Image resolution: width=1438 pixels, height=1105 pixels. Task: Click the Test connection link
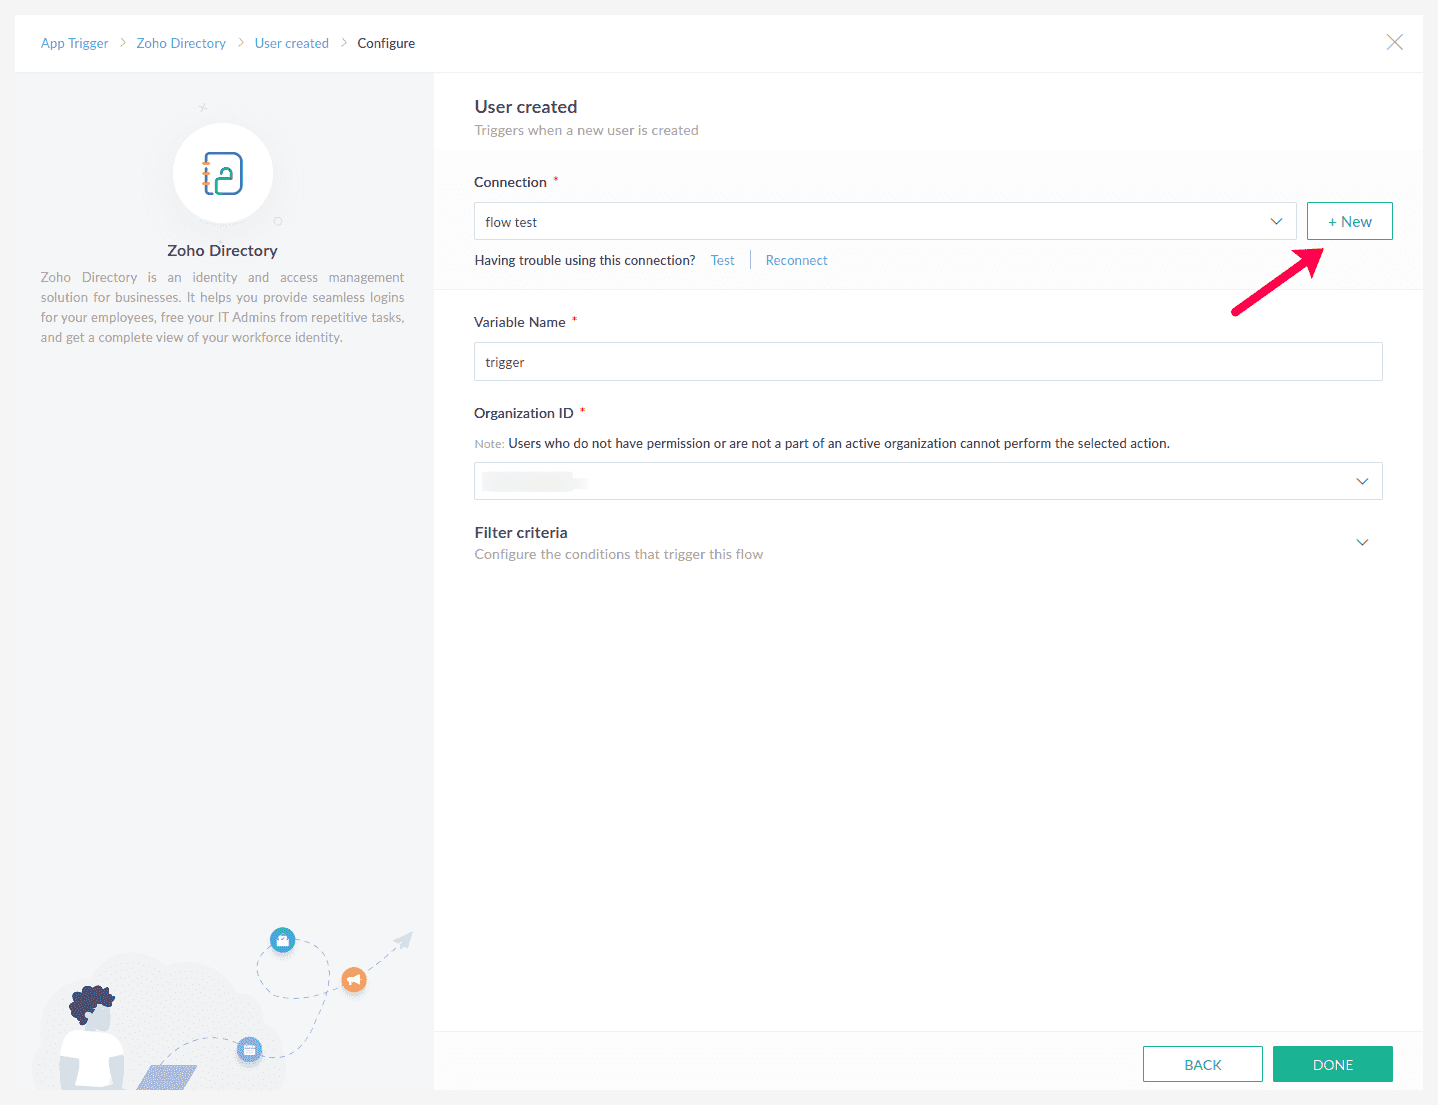[723, 260]
